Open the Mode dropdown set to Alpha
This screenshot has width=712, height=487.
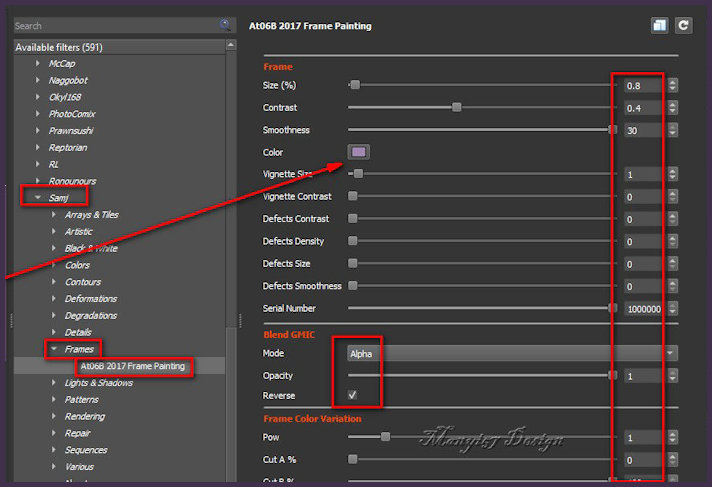pyautogui.click(x=511, y=353)
